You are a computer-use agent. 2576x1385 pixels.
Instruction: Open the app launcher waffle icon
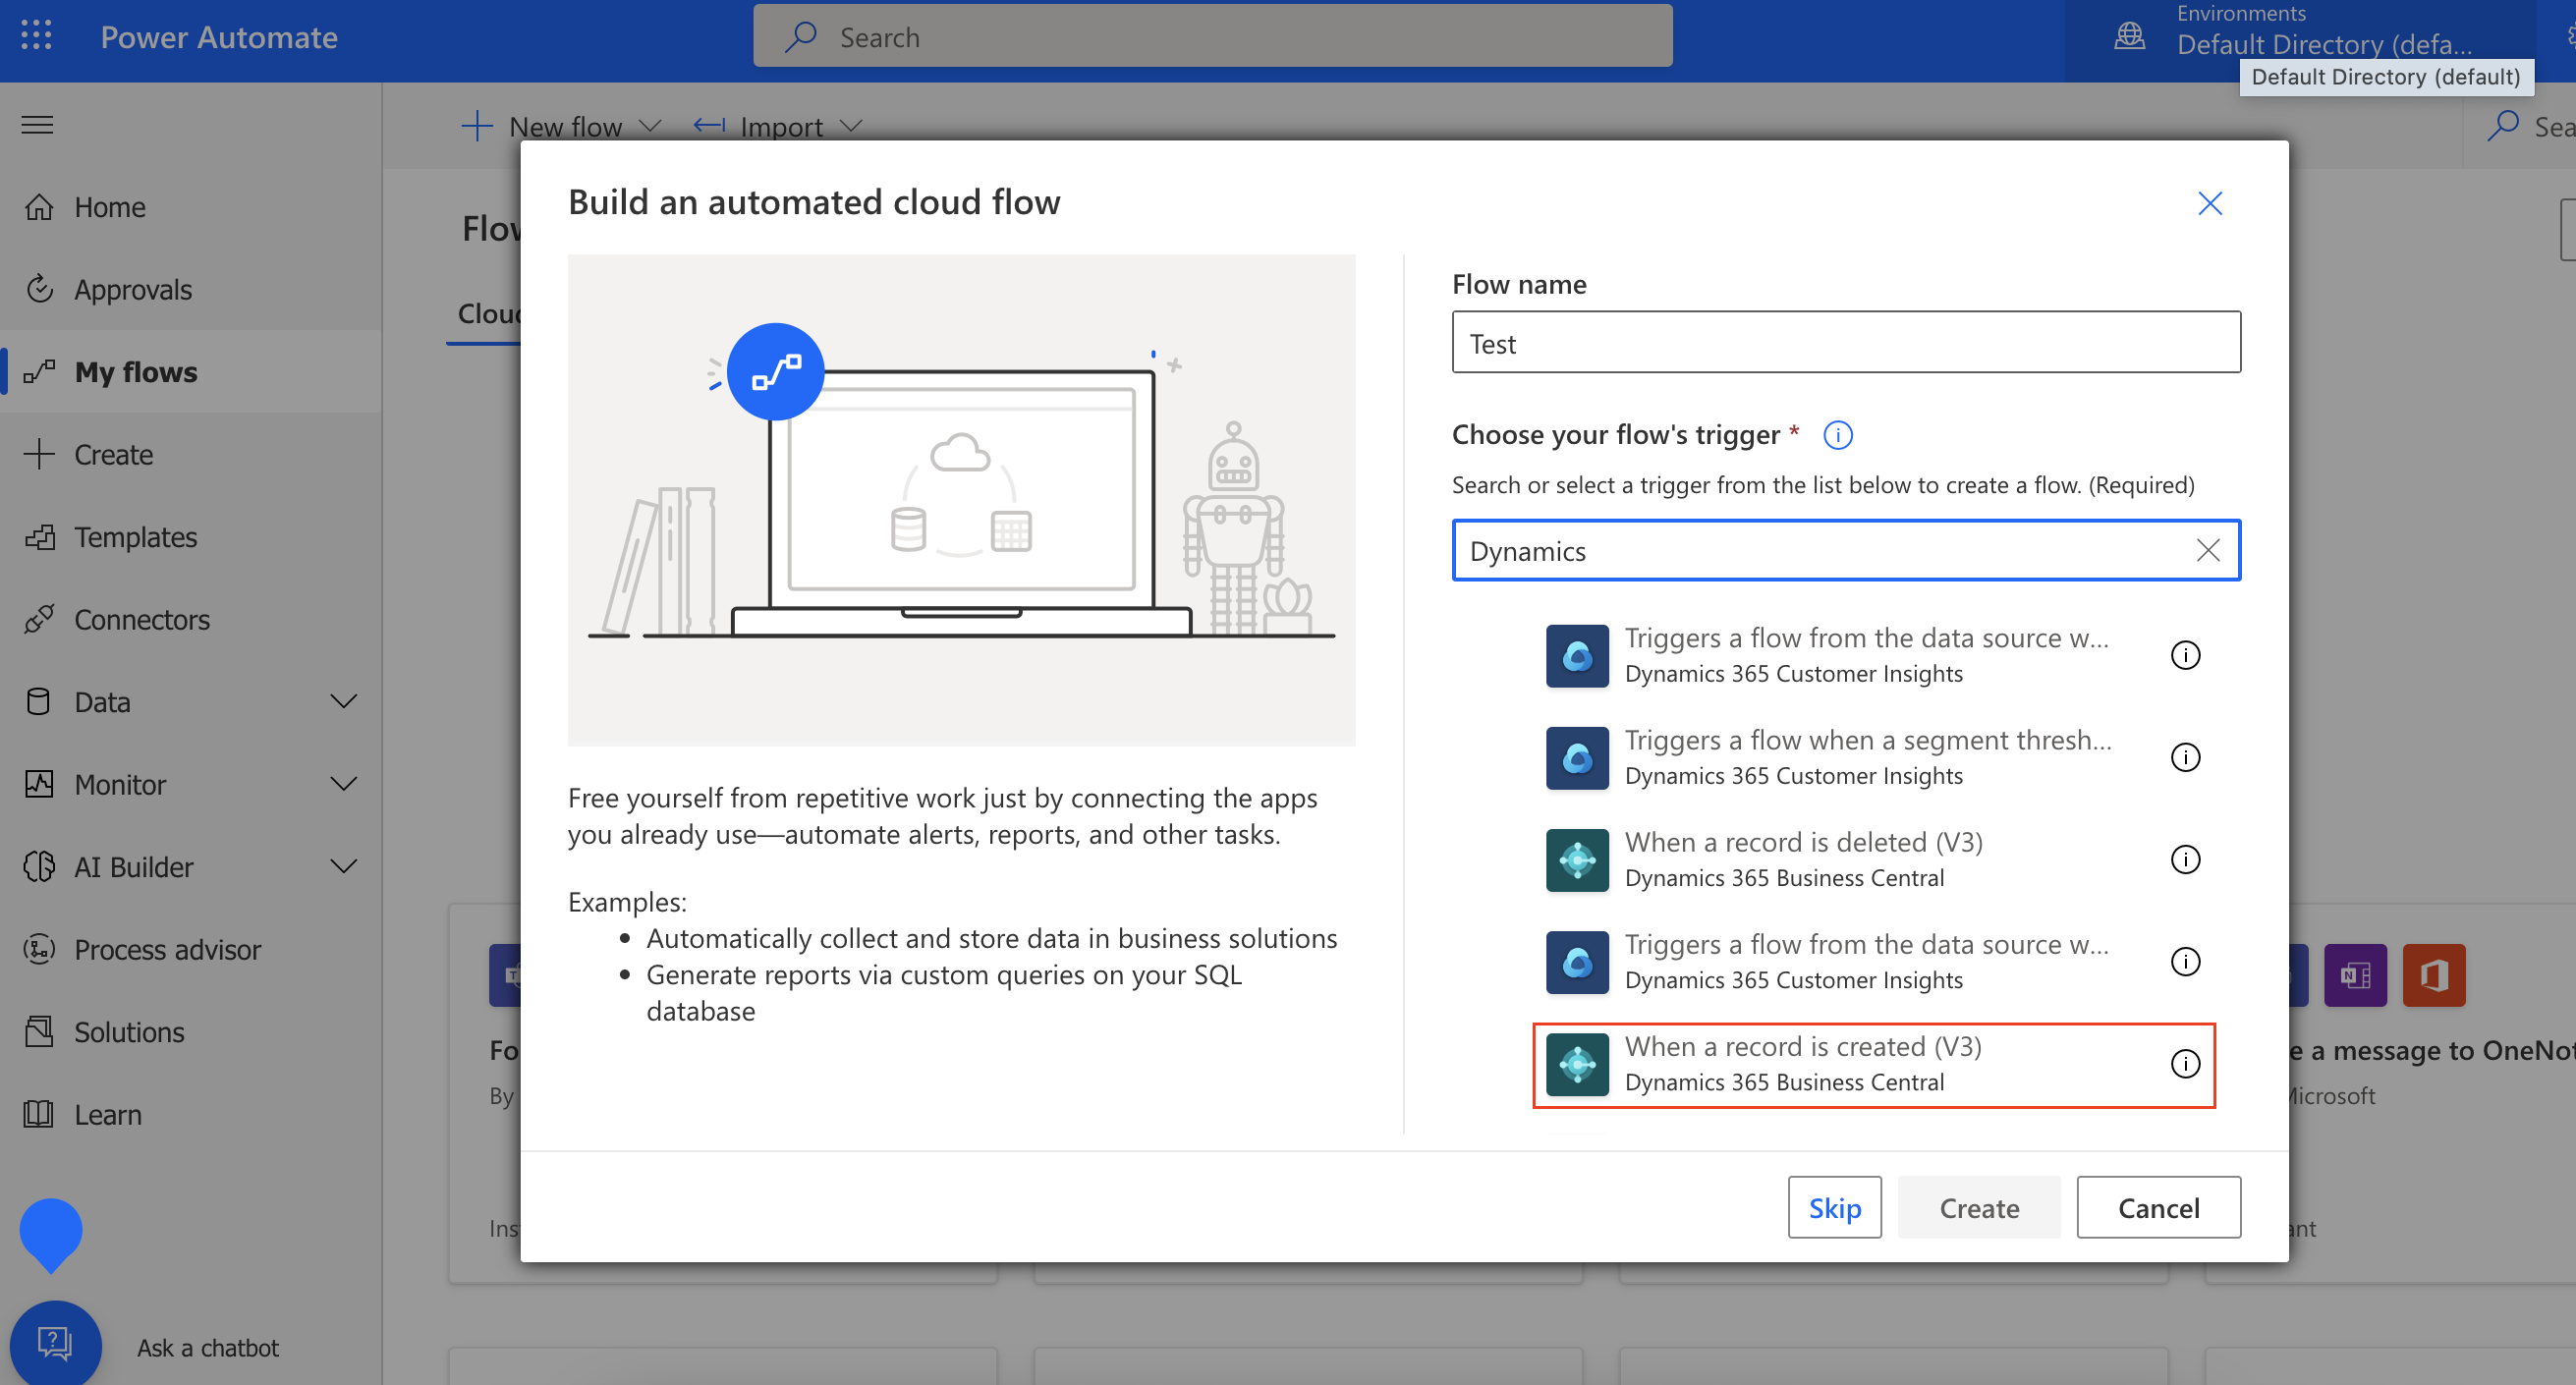point(36,36)
